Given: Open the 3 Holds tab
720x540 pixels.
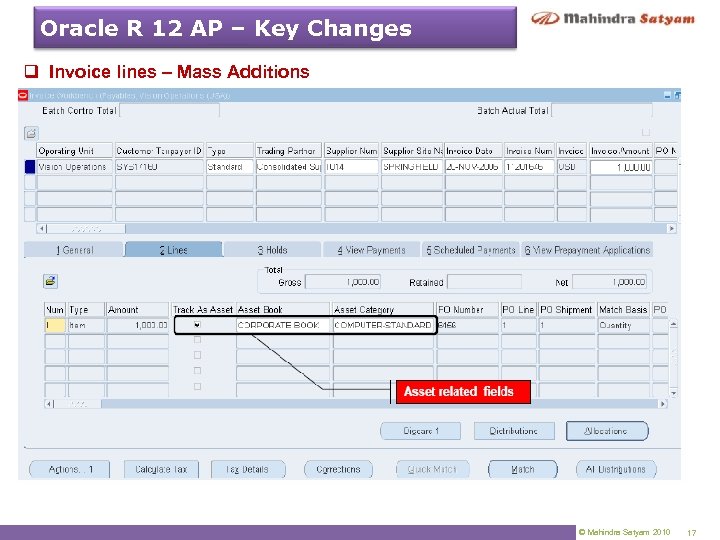Looking at the screenshot, I should tap(272, 250).
